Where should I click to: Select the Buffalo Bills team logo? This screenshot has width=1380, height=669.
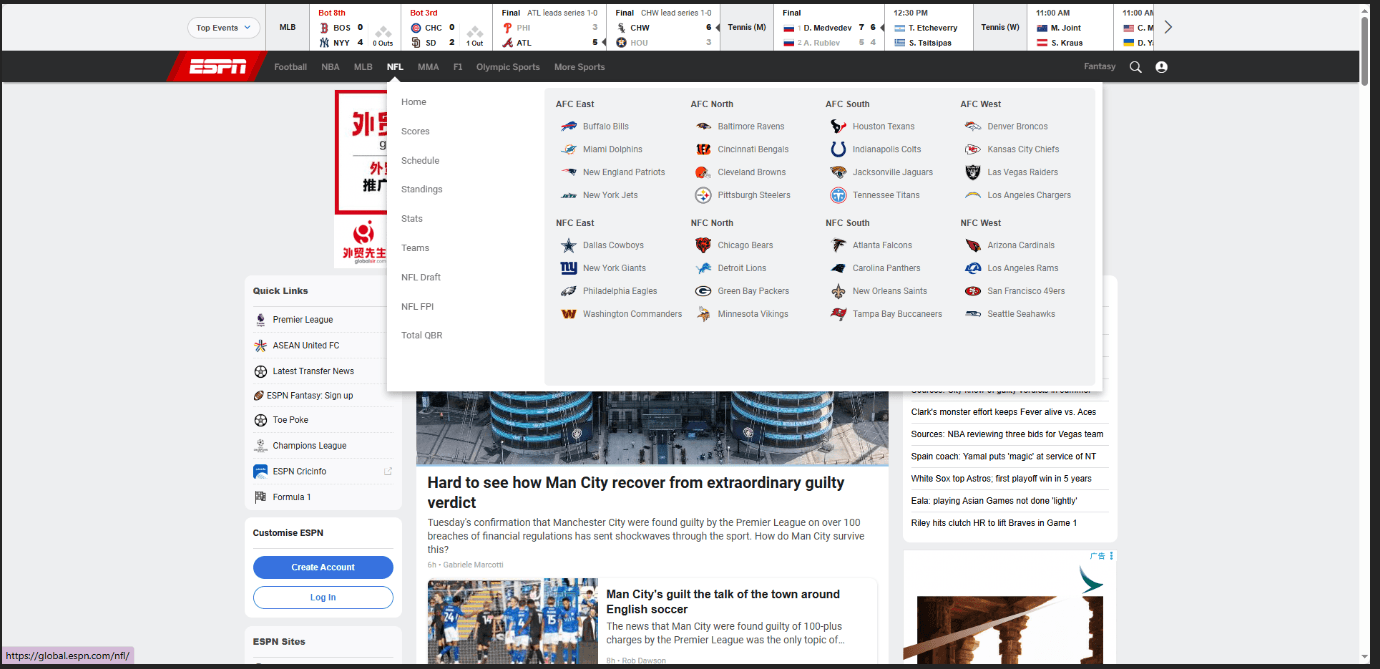tap(568, 126)
